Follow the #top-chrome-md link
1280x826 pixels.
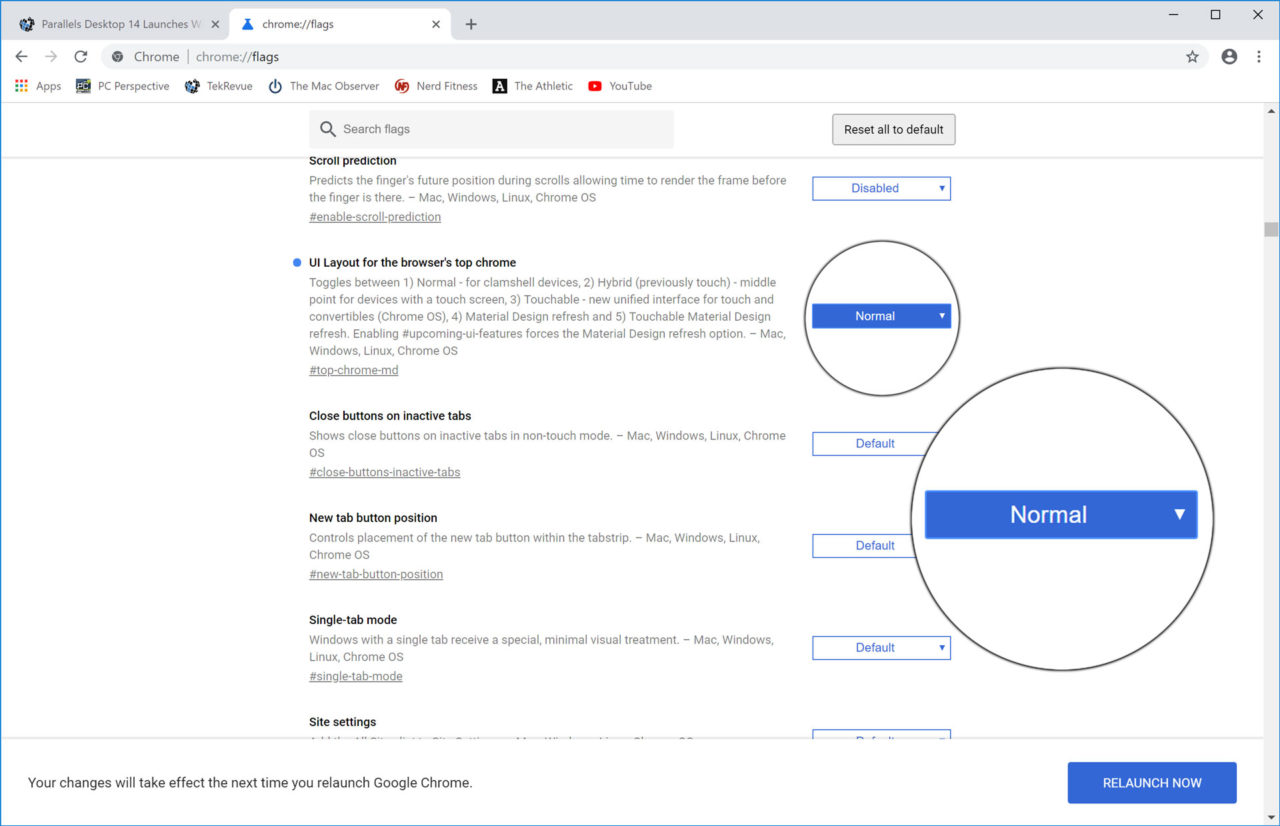(x=353, y=370)
